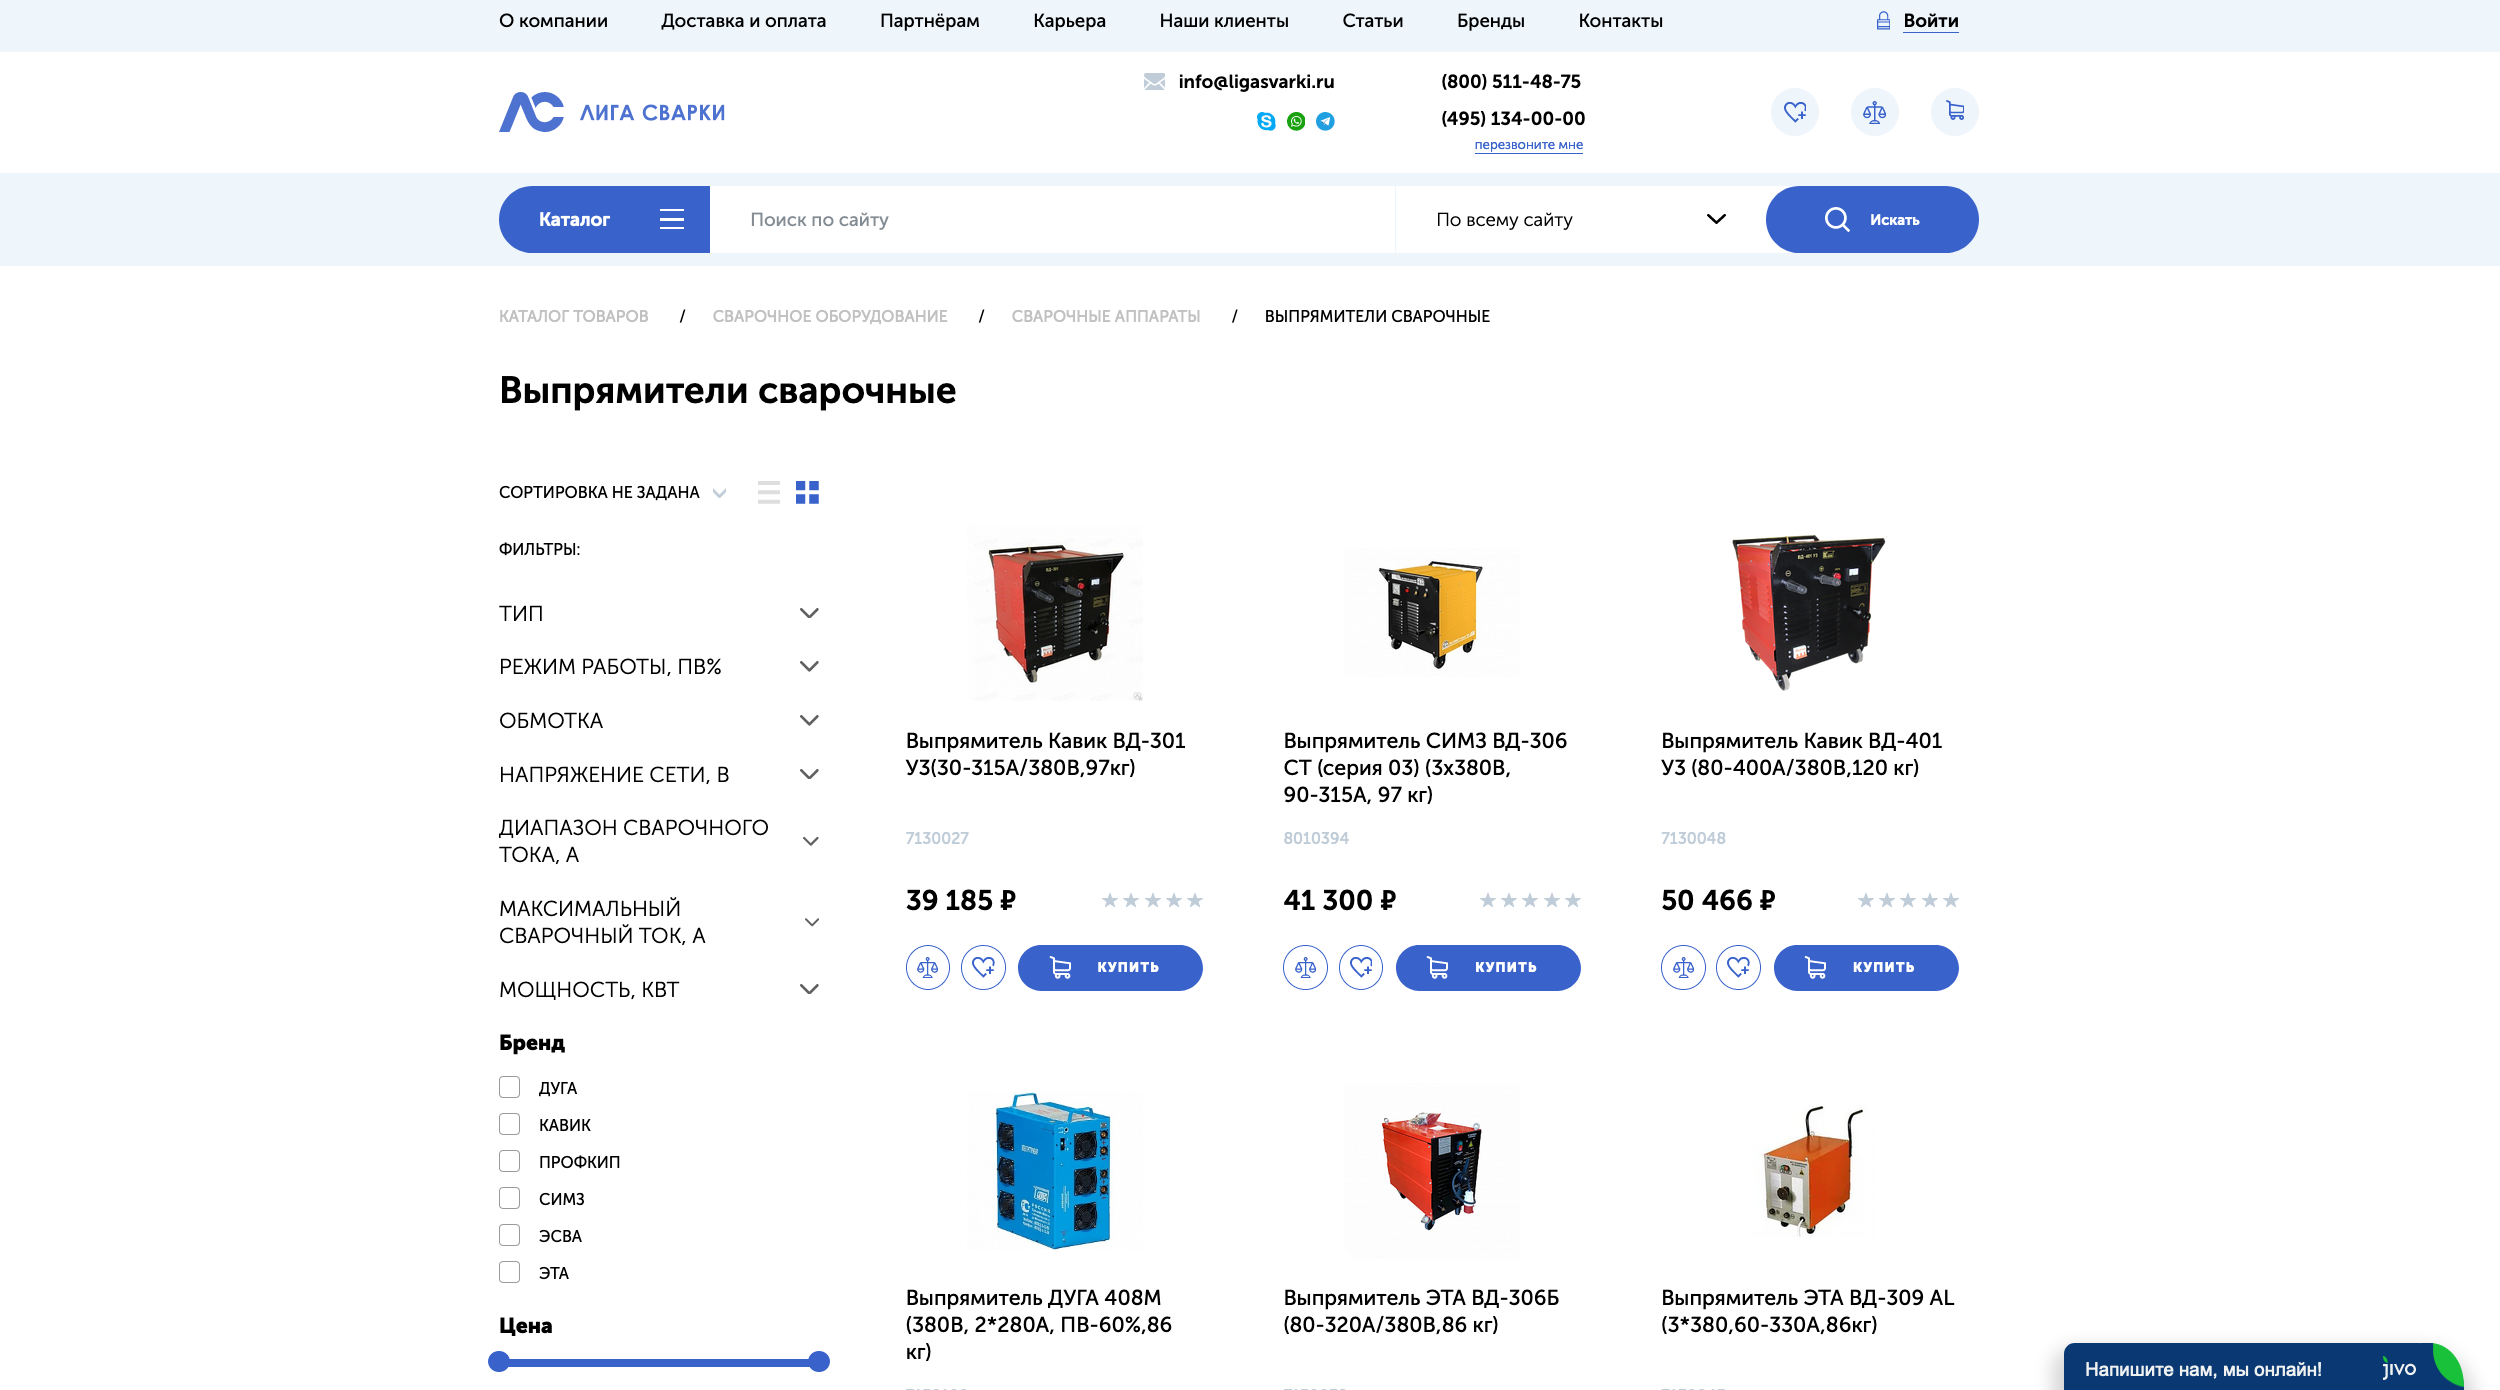The height and width of the screenshot is (1390, 2500).
Task: Expand the РЕЖИМ РАБОТЫ, ПВ% filter
Action: [659, 666]
